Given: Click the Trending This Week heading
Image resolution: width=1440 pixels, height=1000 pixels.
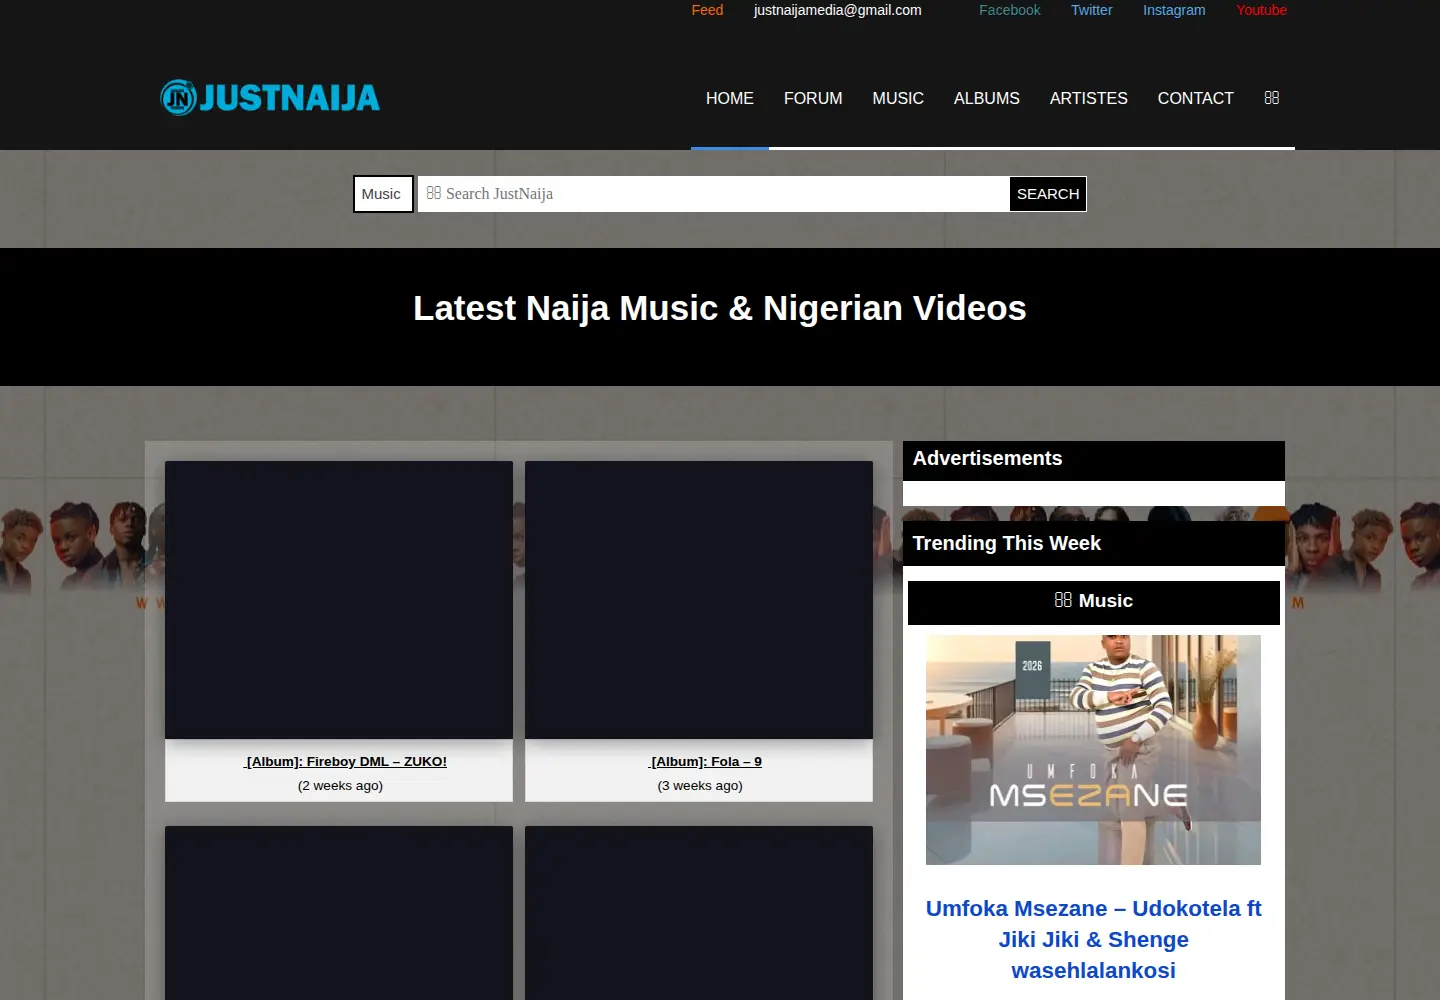Looking at the screenshot, I should click(x=1006, y=543).
